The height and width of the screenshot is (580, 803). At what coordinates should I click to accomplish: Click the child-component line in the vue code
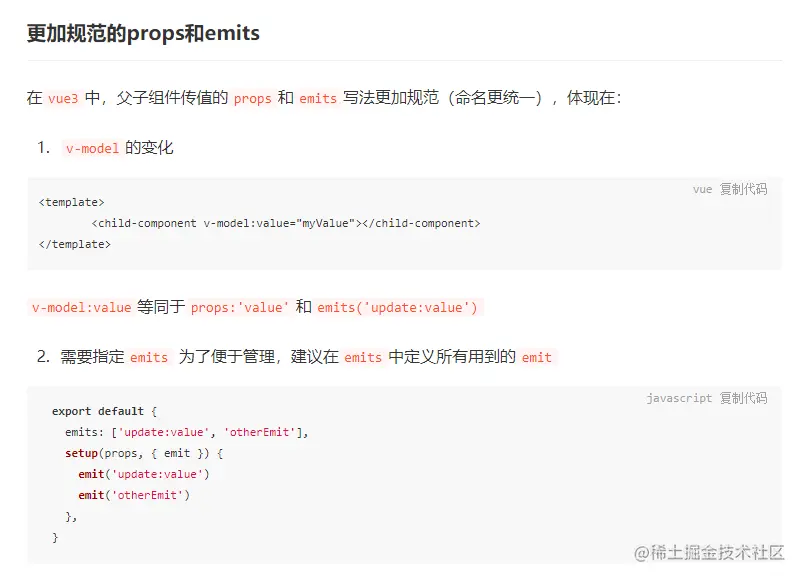click(286, 223)
